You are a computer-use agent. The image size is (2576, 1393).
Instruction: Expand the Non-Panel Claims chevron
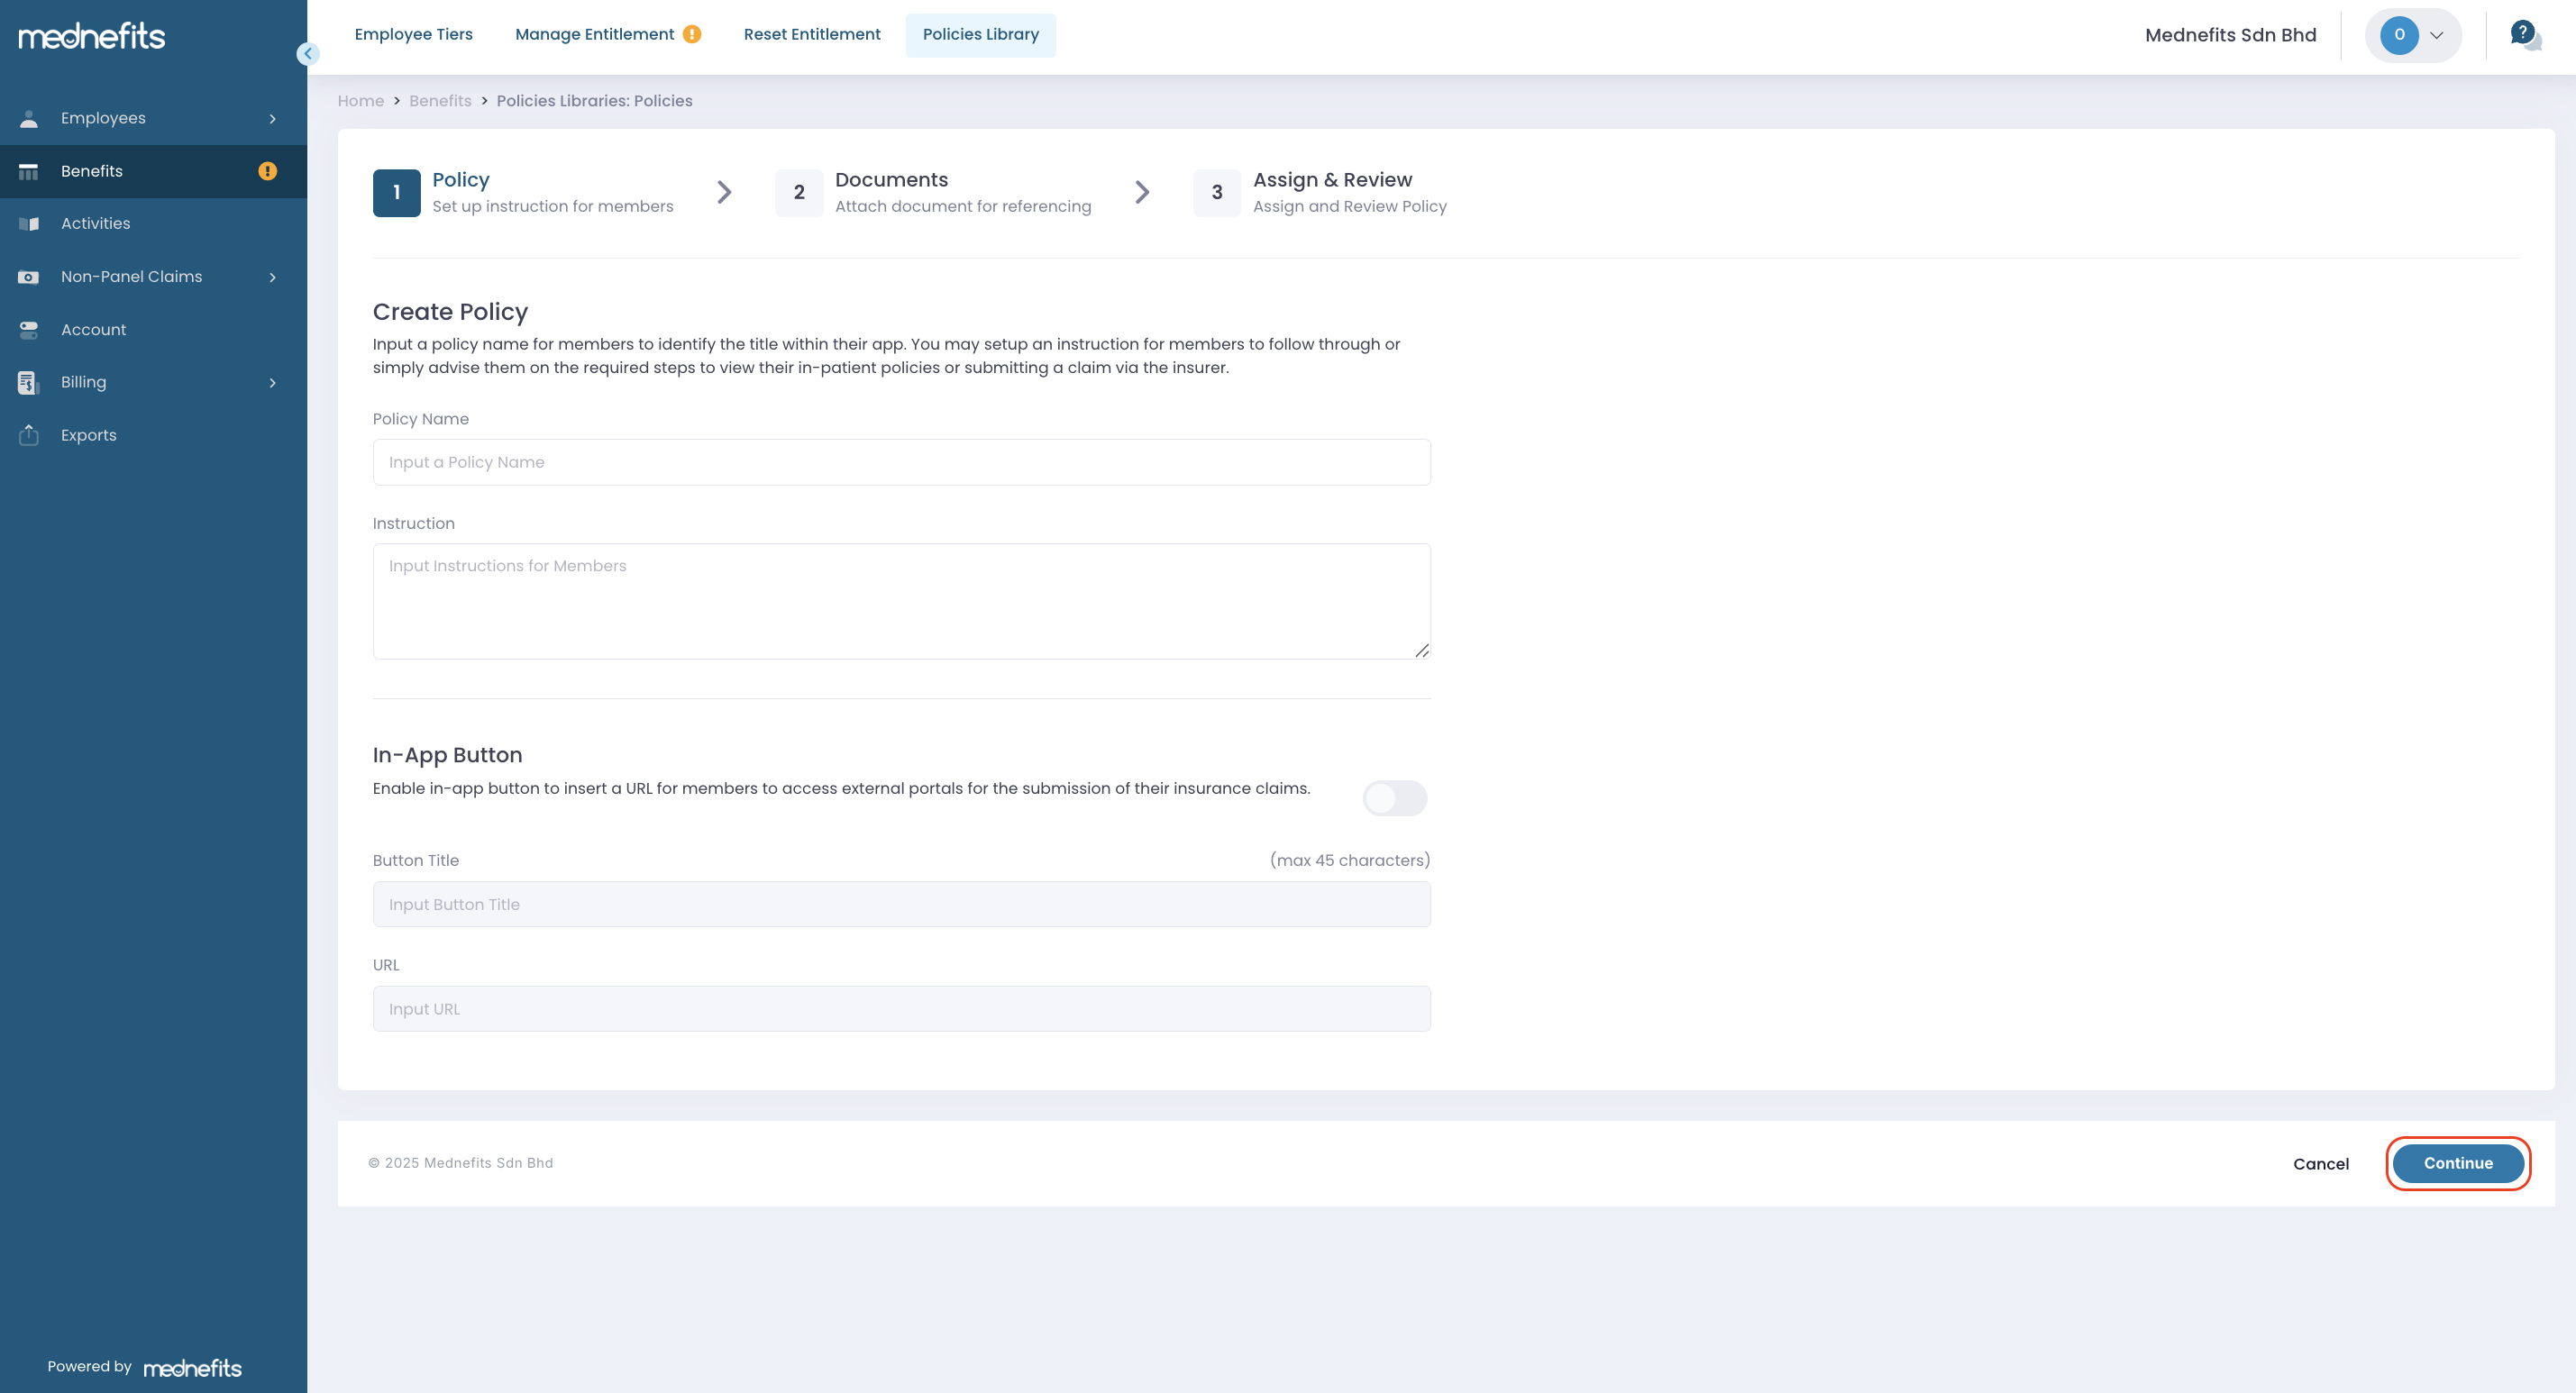(272, 277)
